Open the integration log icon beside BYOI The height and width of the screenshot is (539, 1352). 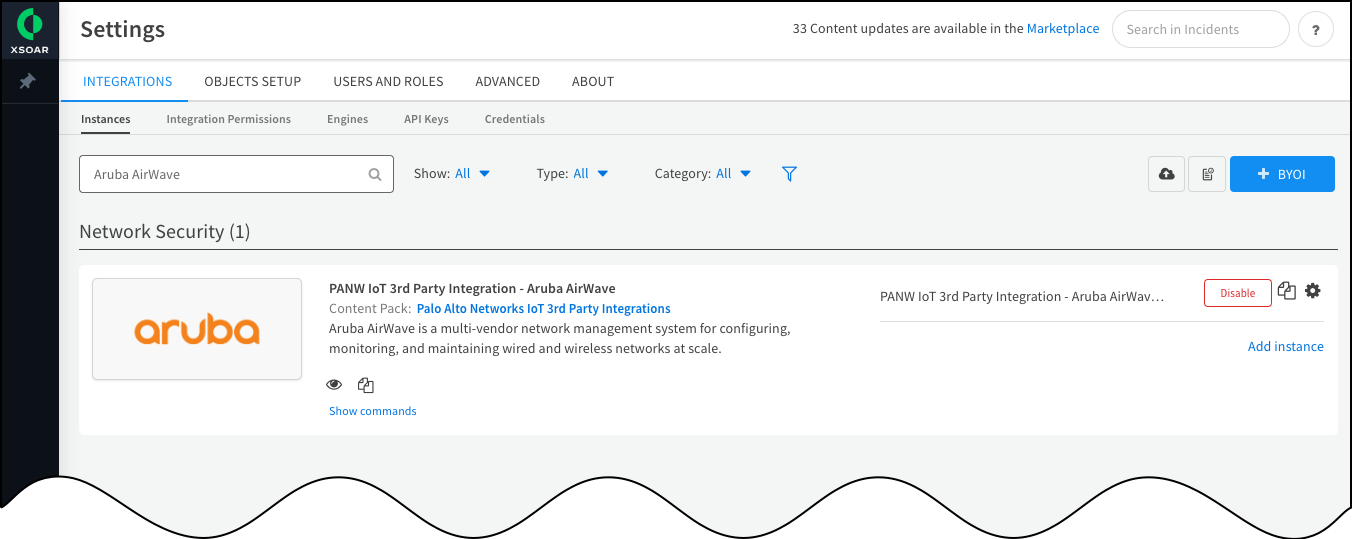tap(1207, 174)
